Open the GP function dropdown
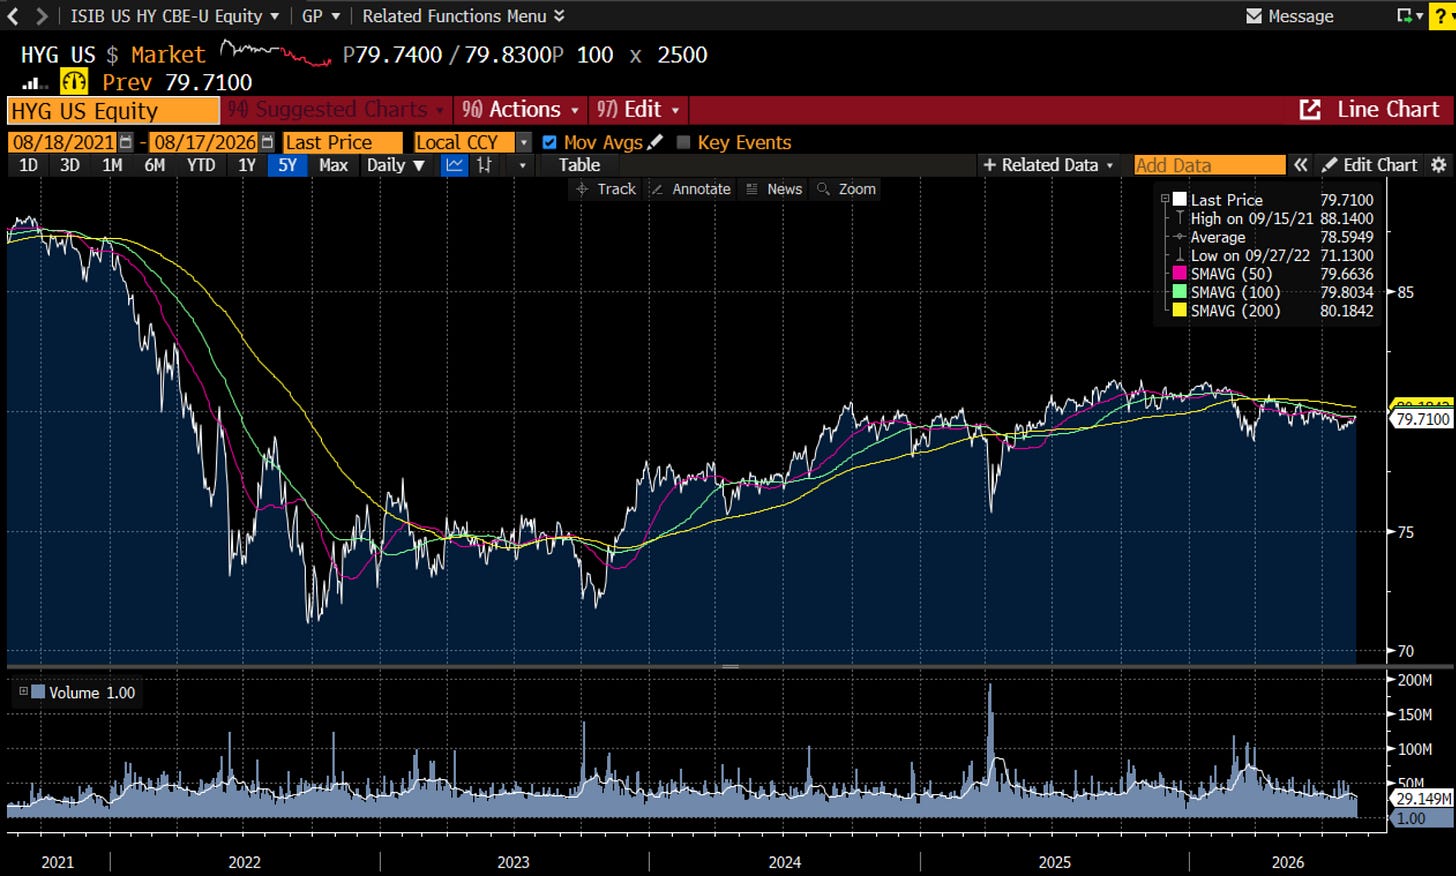Image resolution: width=1456 pixels, height=876 pixels. 321,16
